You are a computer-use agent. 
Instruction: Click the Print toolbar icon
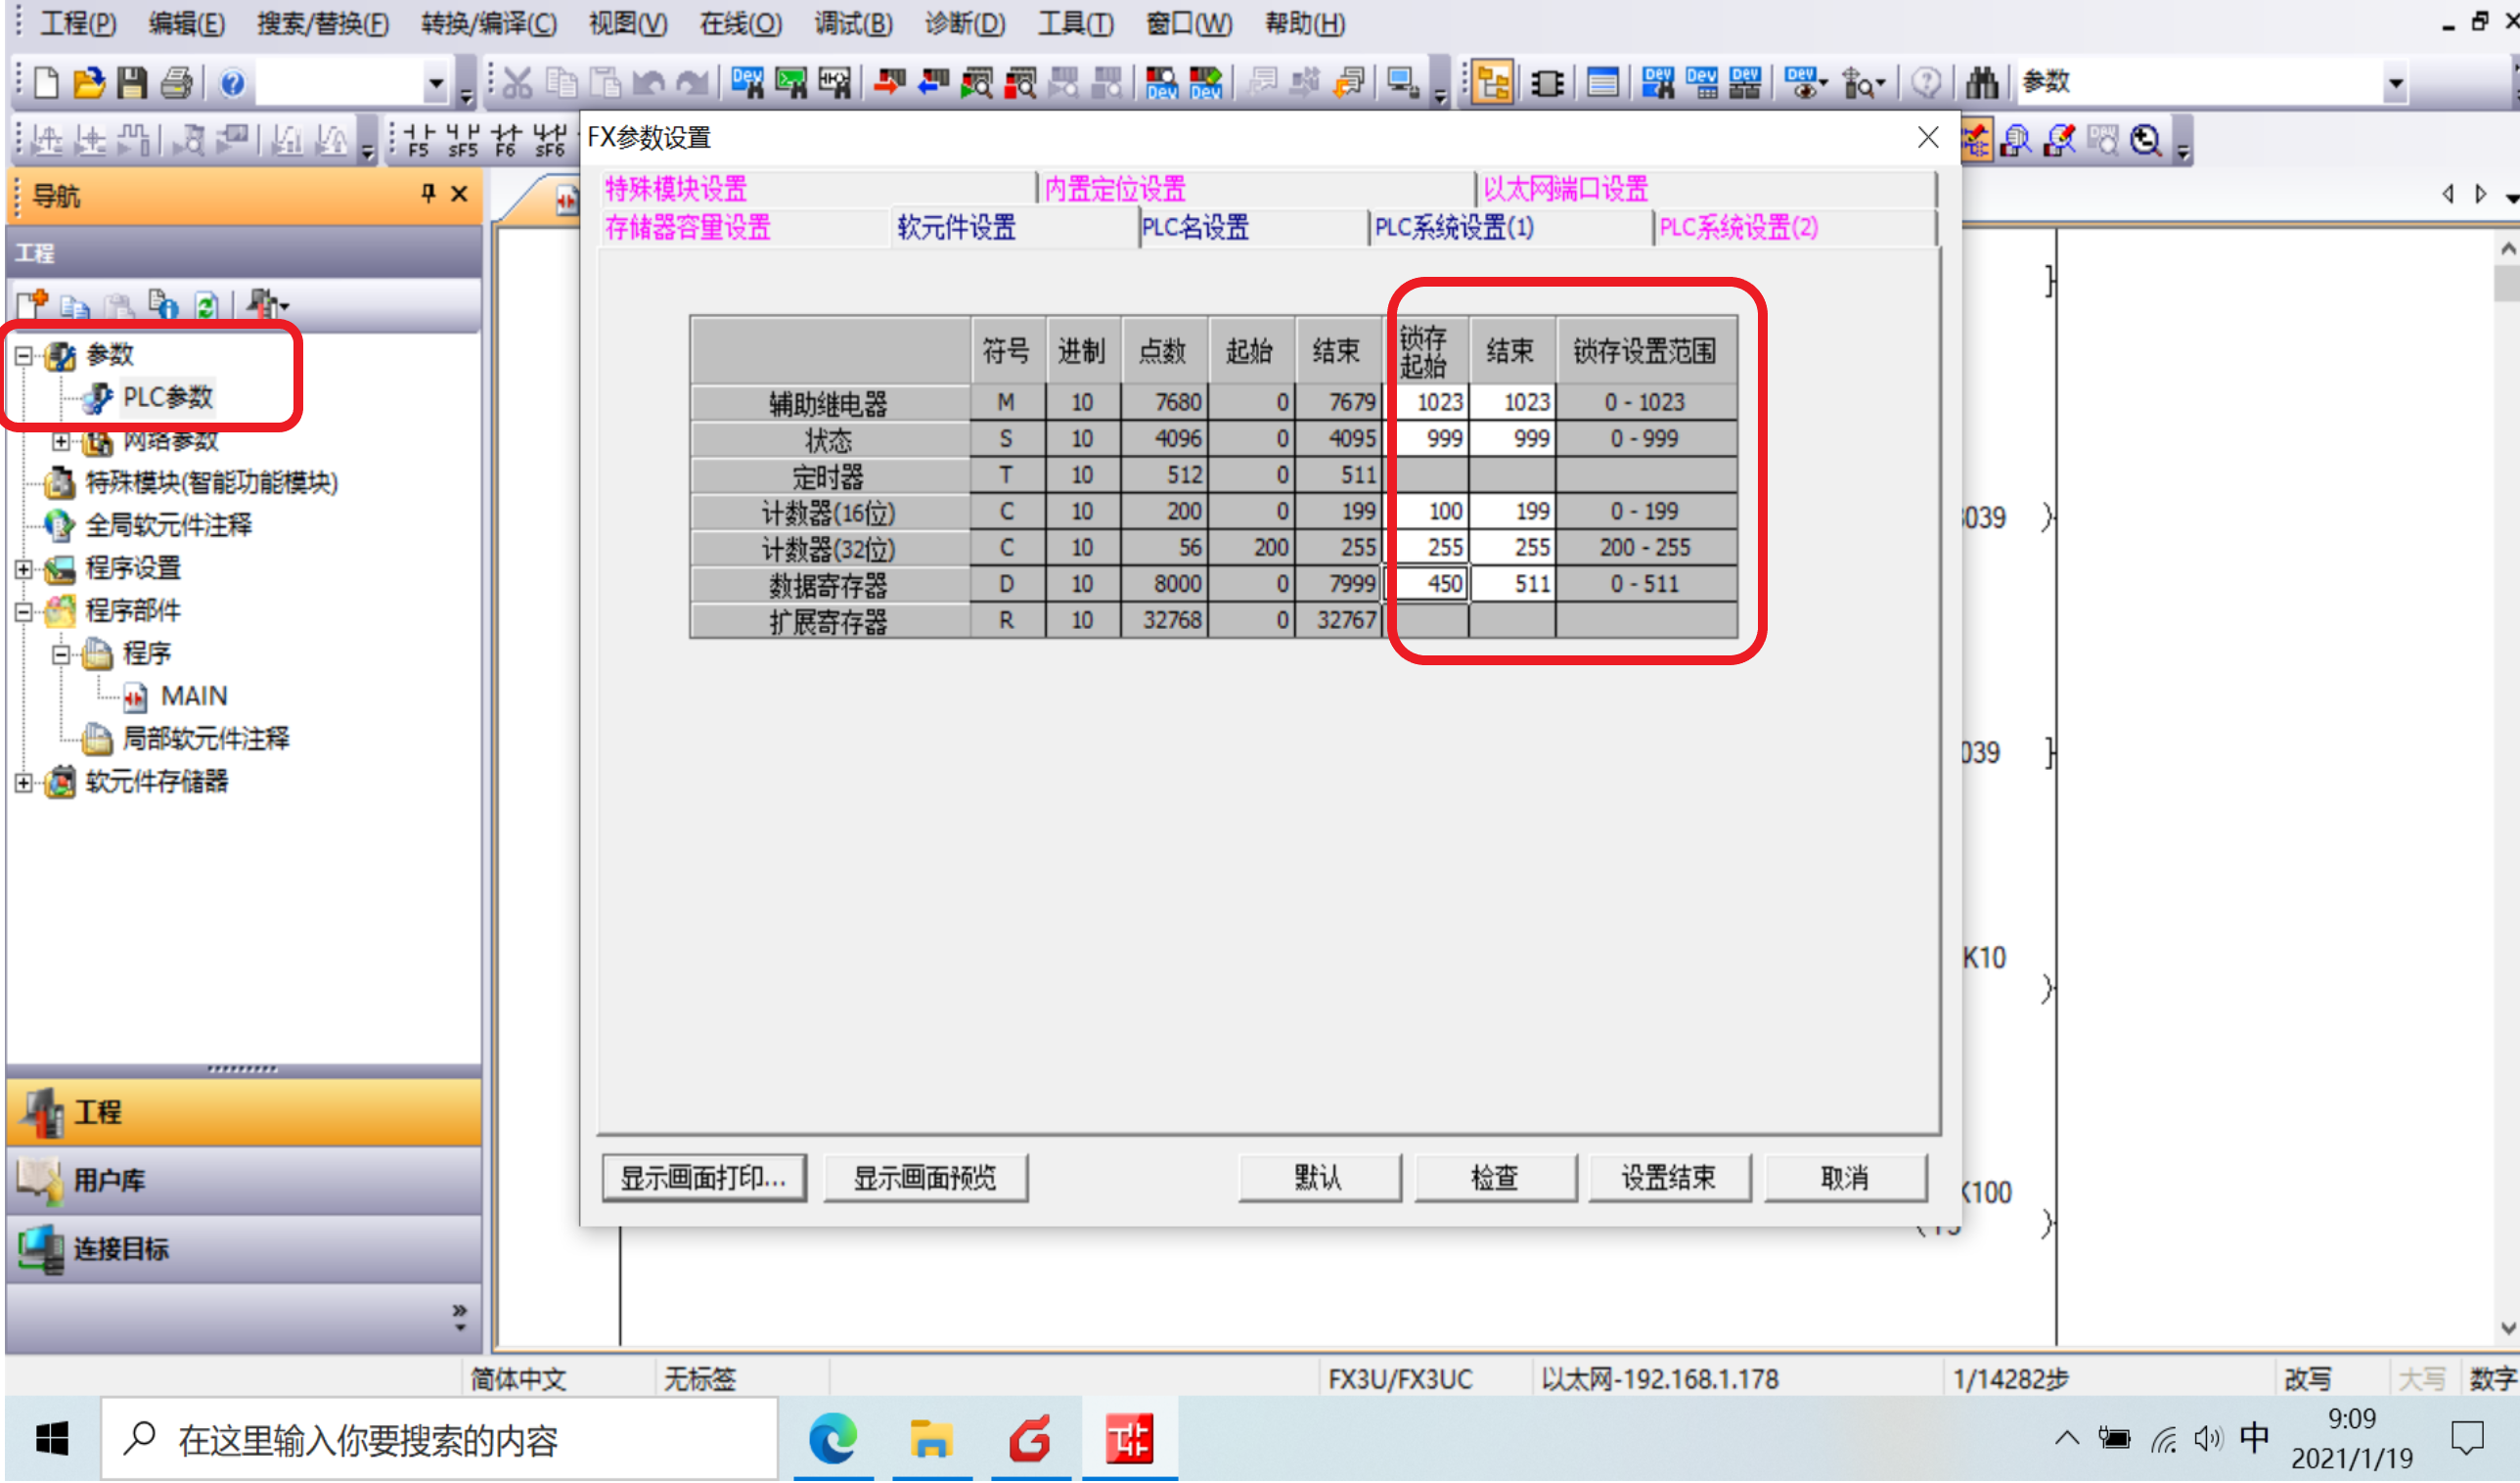176,83
